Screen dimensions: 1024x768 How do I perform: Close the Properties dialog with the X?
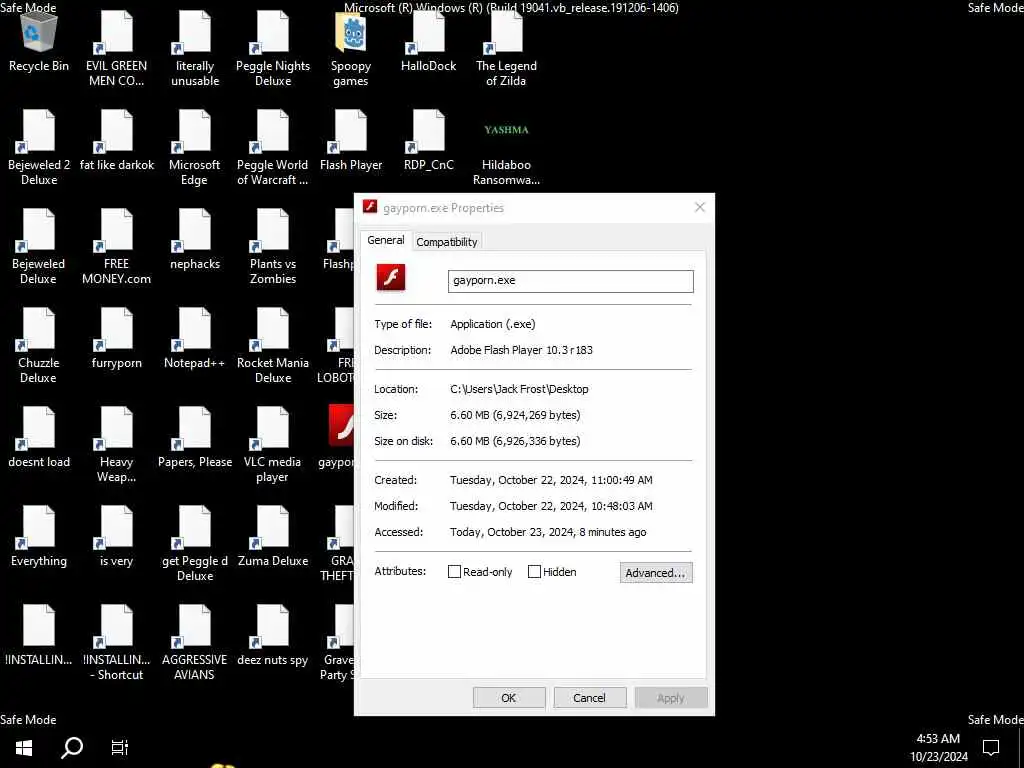[699, 207]
